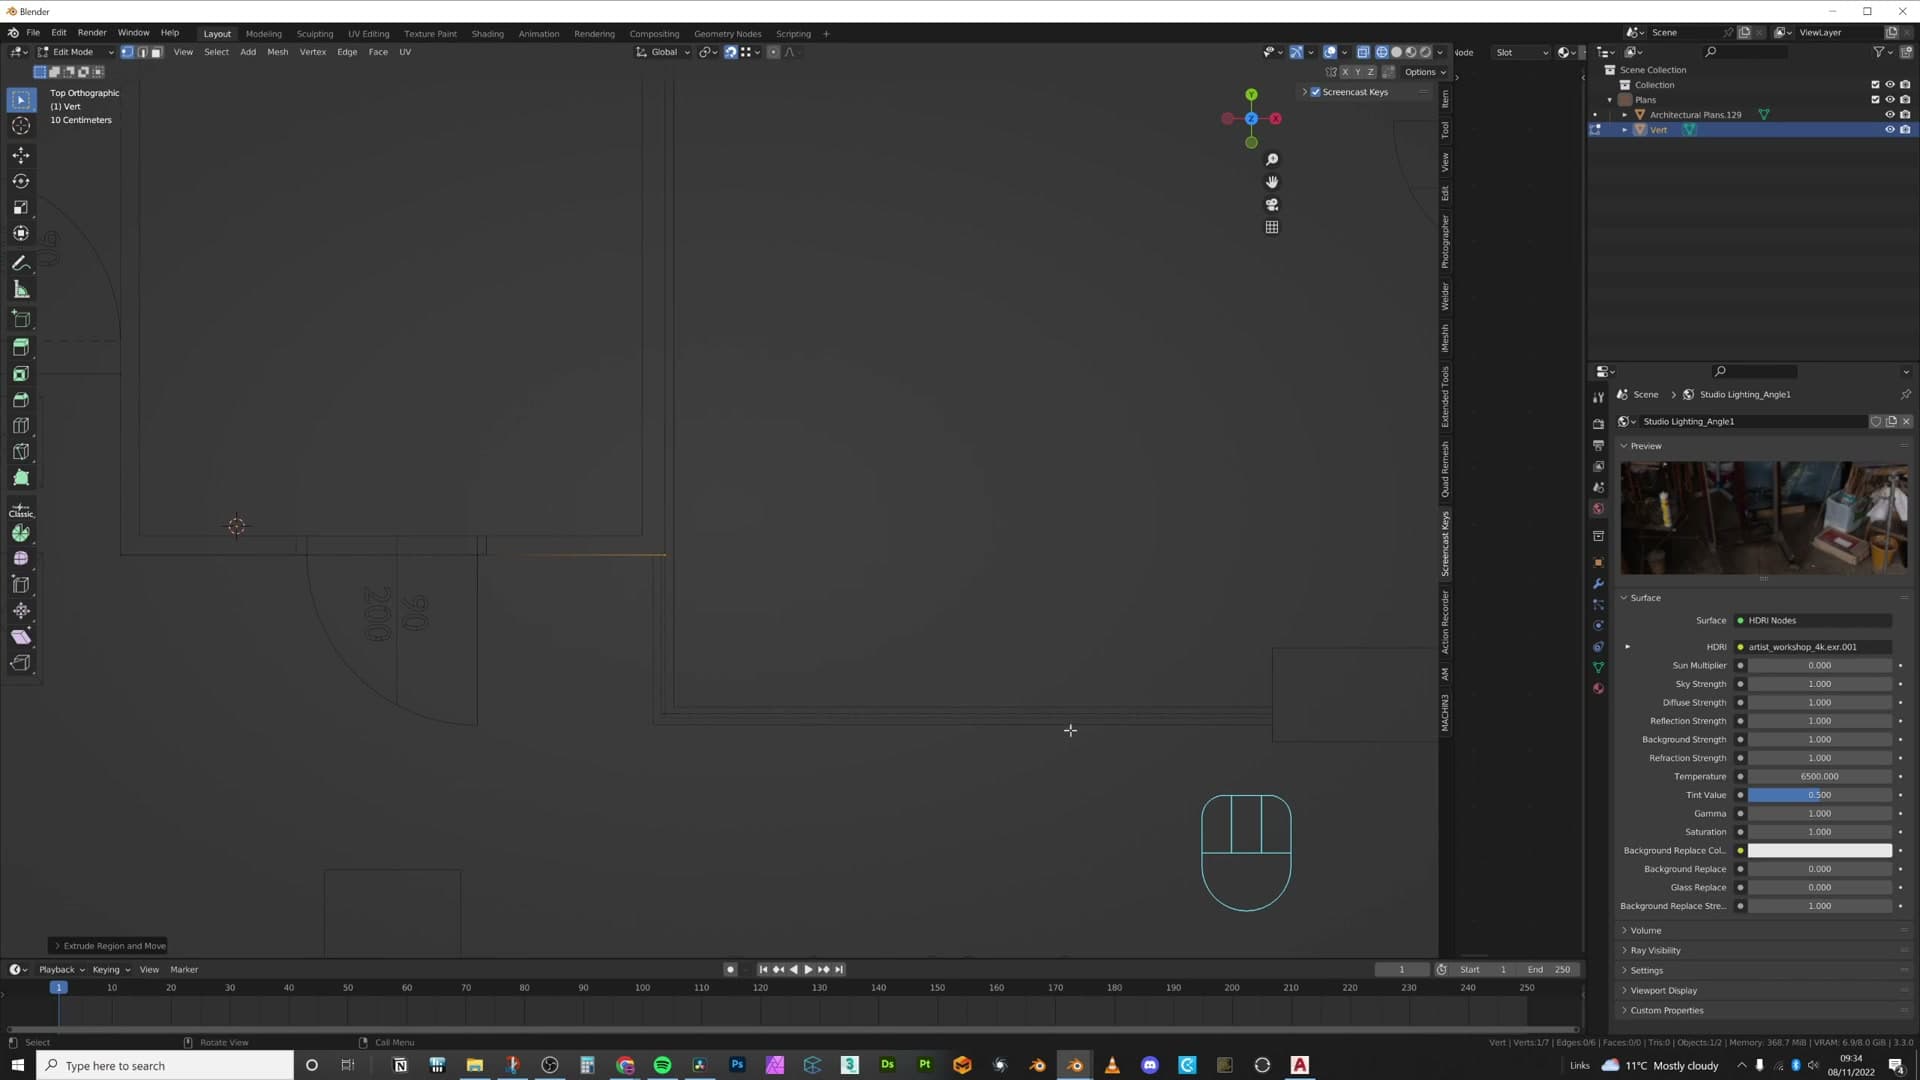Screen dimensions: 1920x1080
Task: Choose the Inset Faces tool
Action: click(21, 373)
